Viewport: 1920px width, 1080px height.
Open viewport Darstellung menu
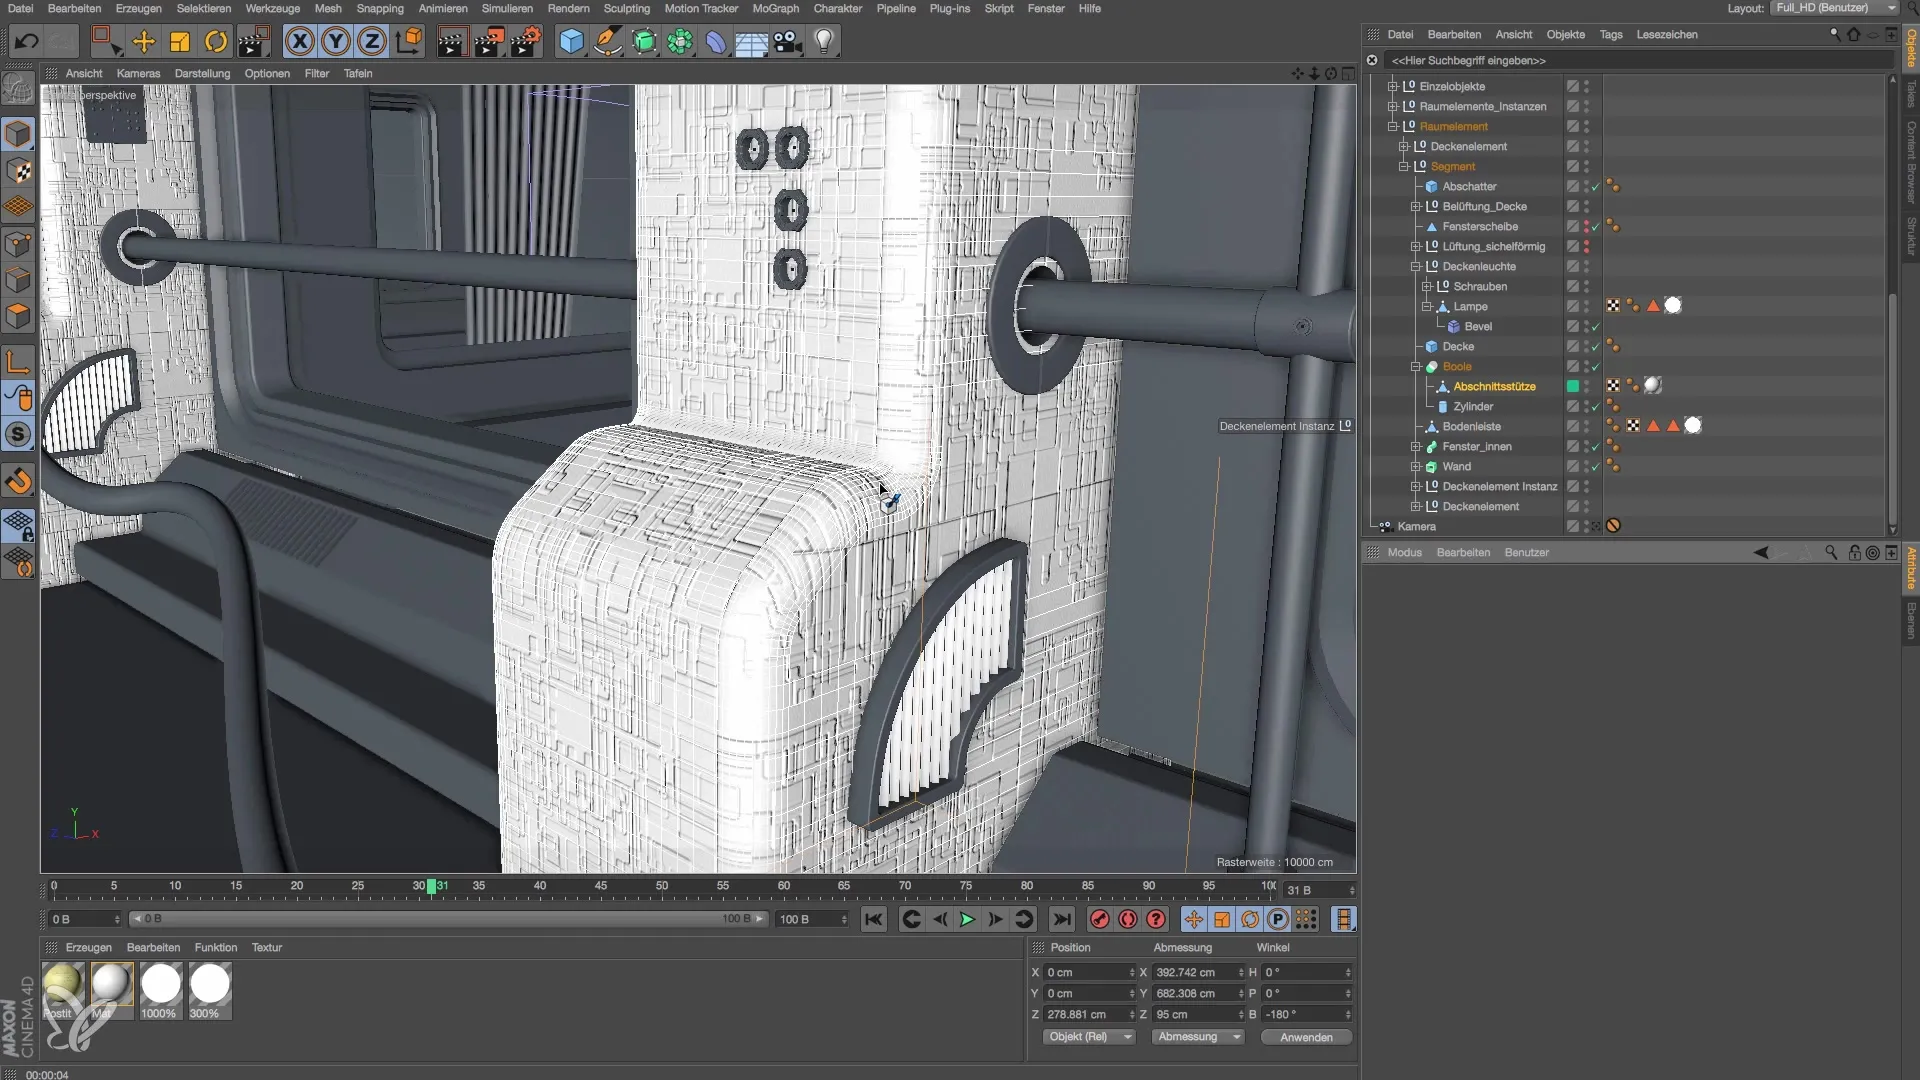click(202, 73)
